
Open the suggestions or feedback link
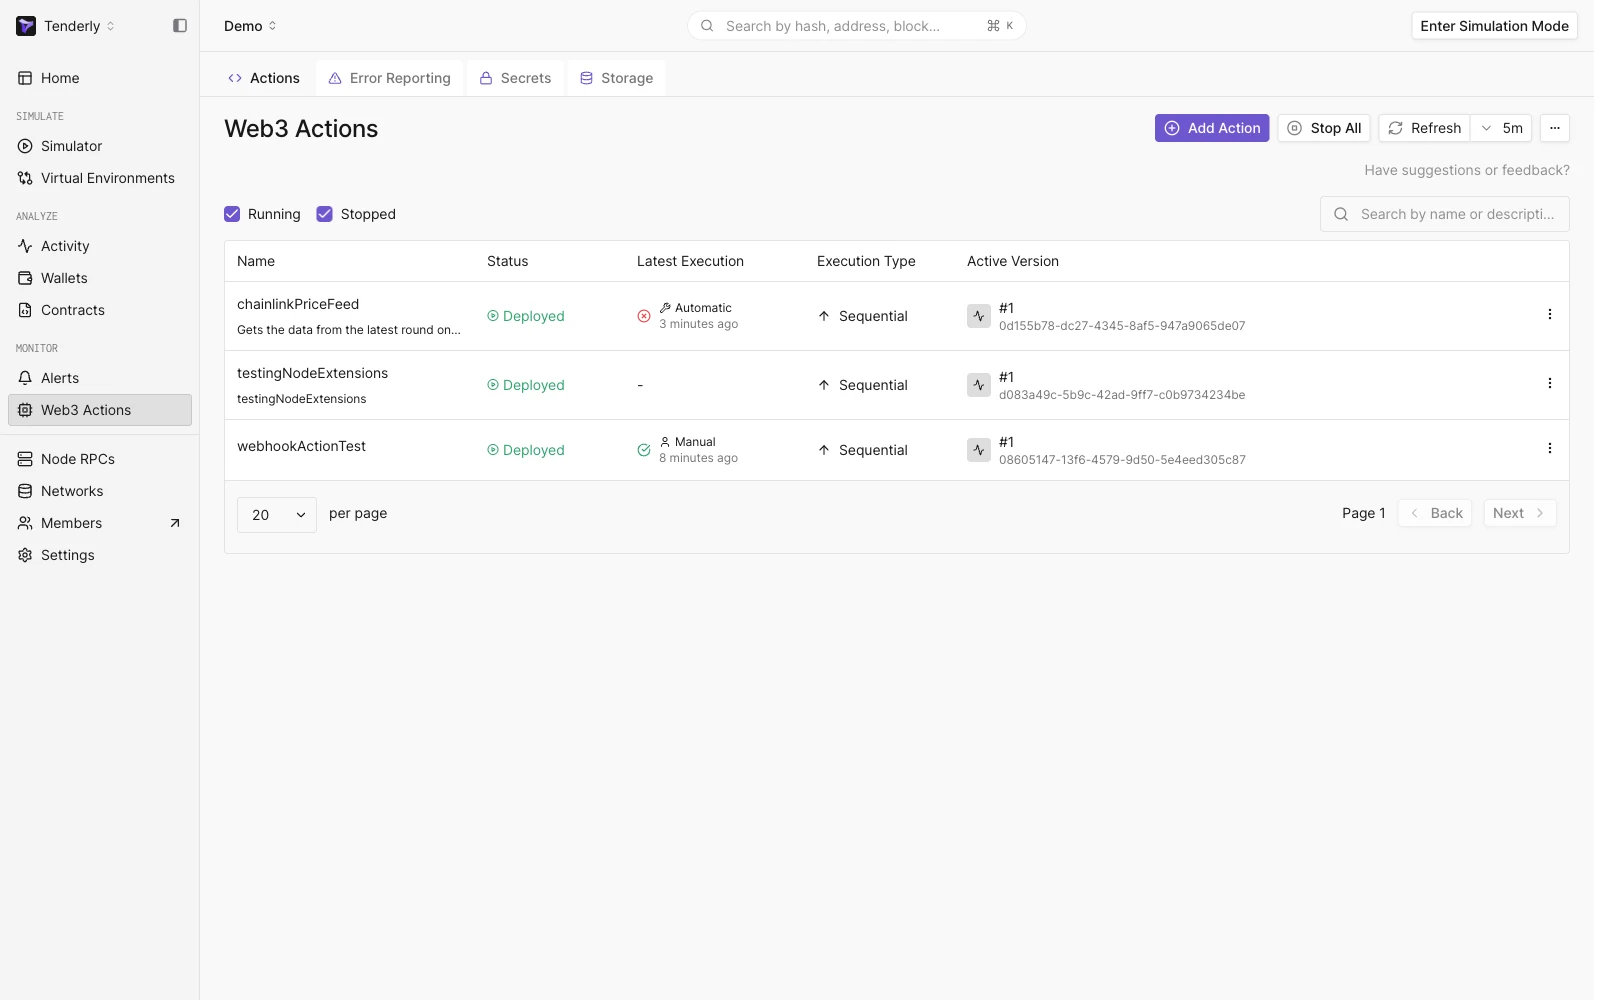pyautogui.click(x=1467, y=170)
